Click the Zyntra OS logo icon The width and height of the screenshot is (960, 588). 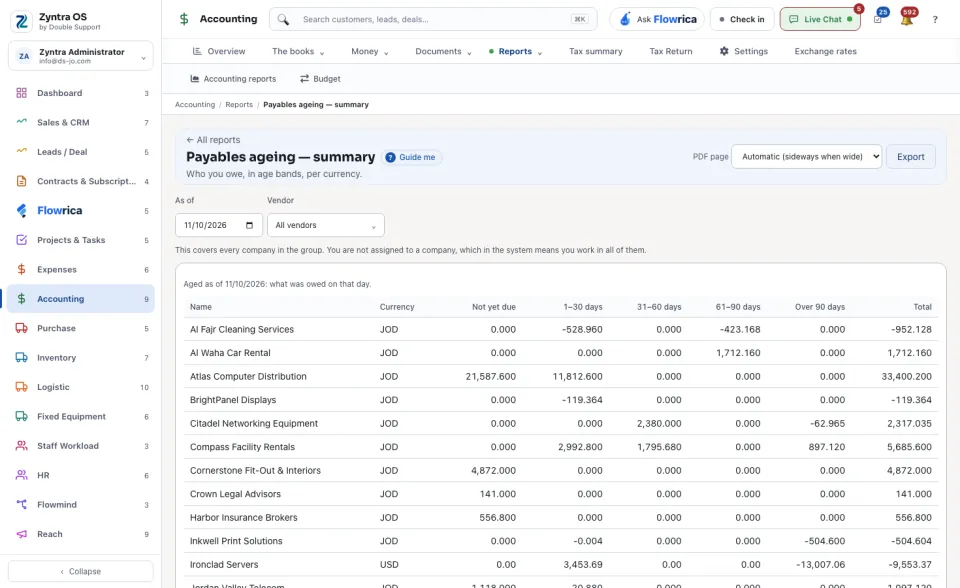pos(21,21)
